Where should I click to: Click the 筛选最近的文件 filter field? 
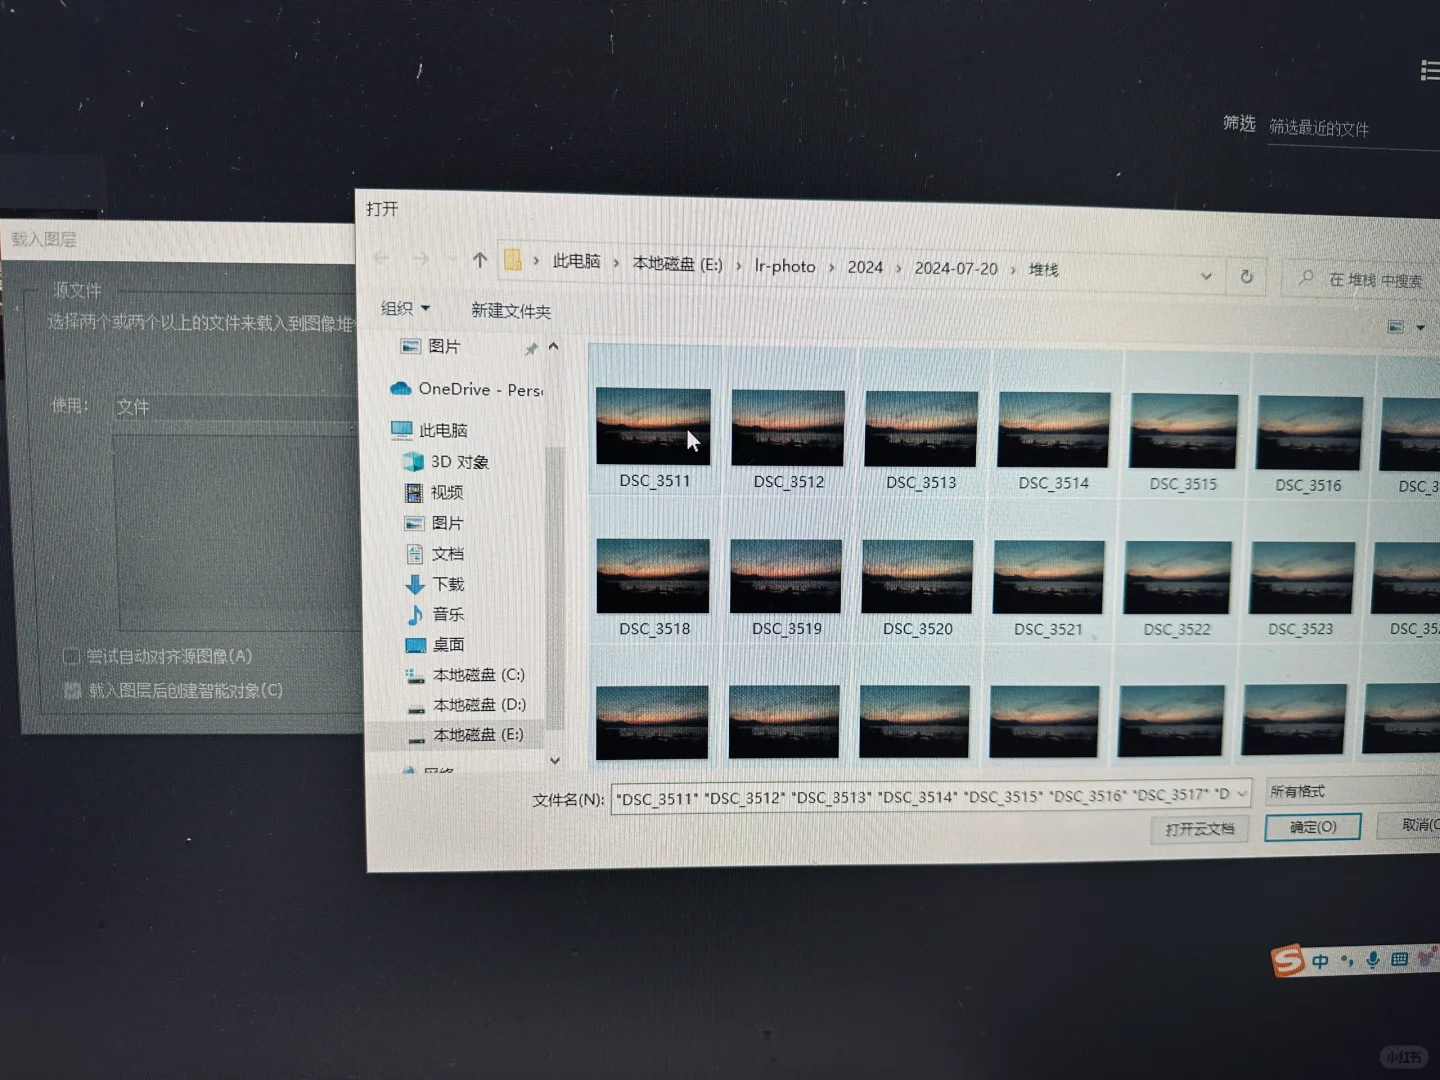tap(1354, 129)
